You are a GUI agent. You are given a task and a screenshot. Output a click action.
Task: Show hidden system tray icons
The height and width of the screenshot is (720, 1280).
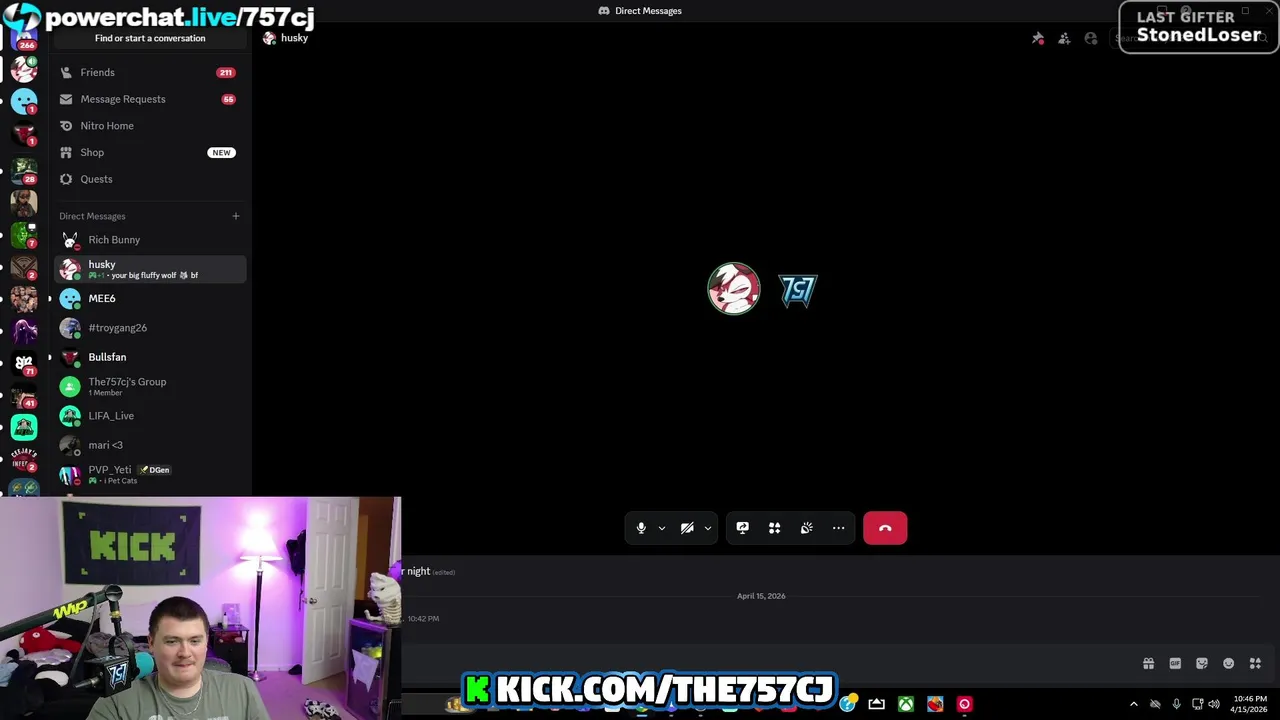pos(1133,704)
